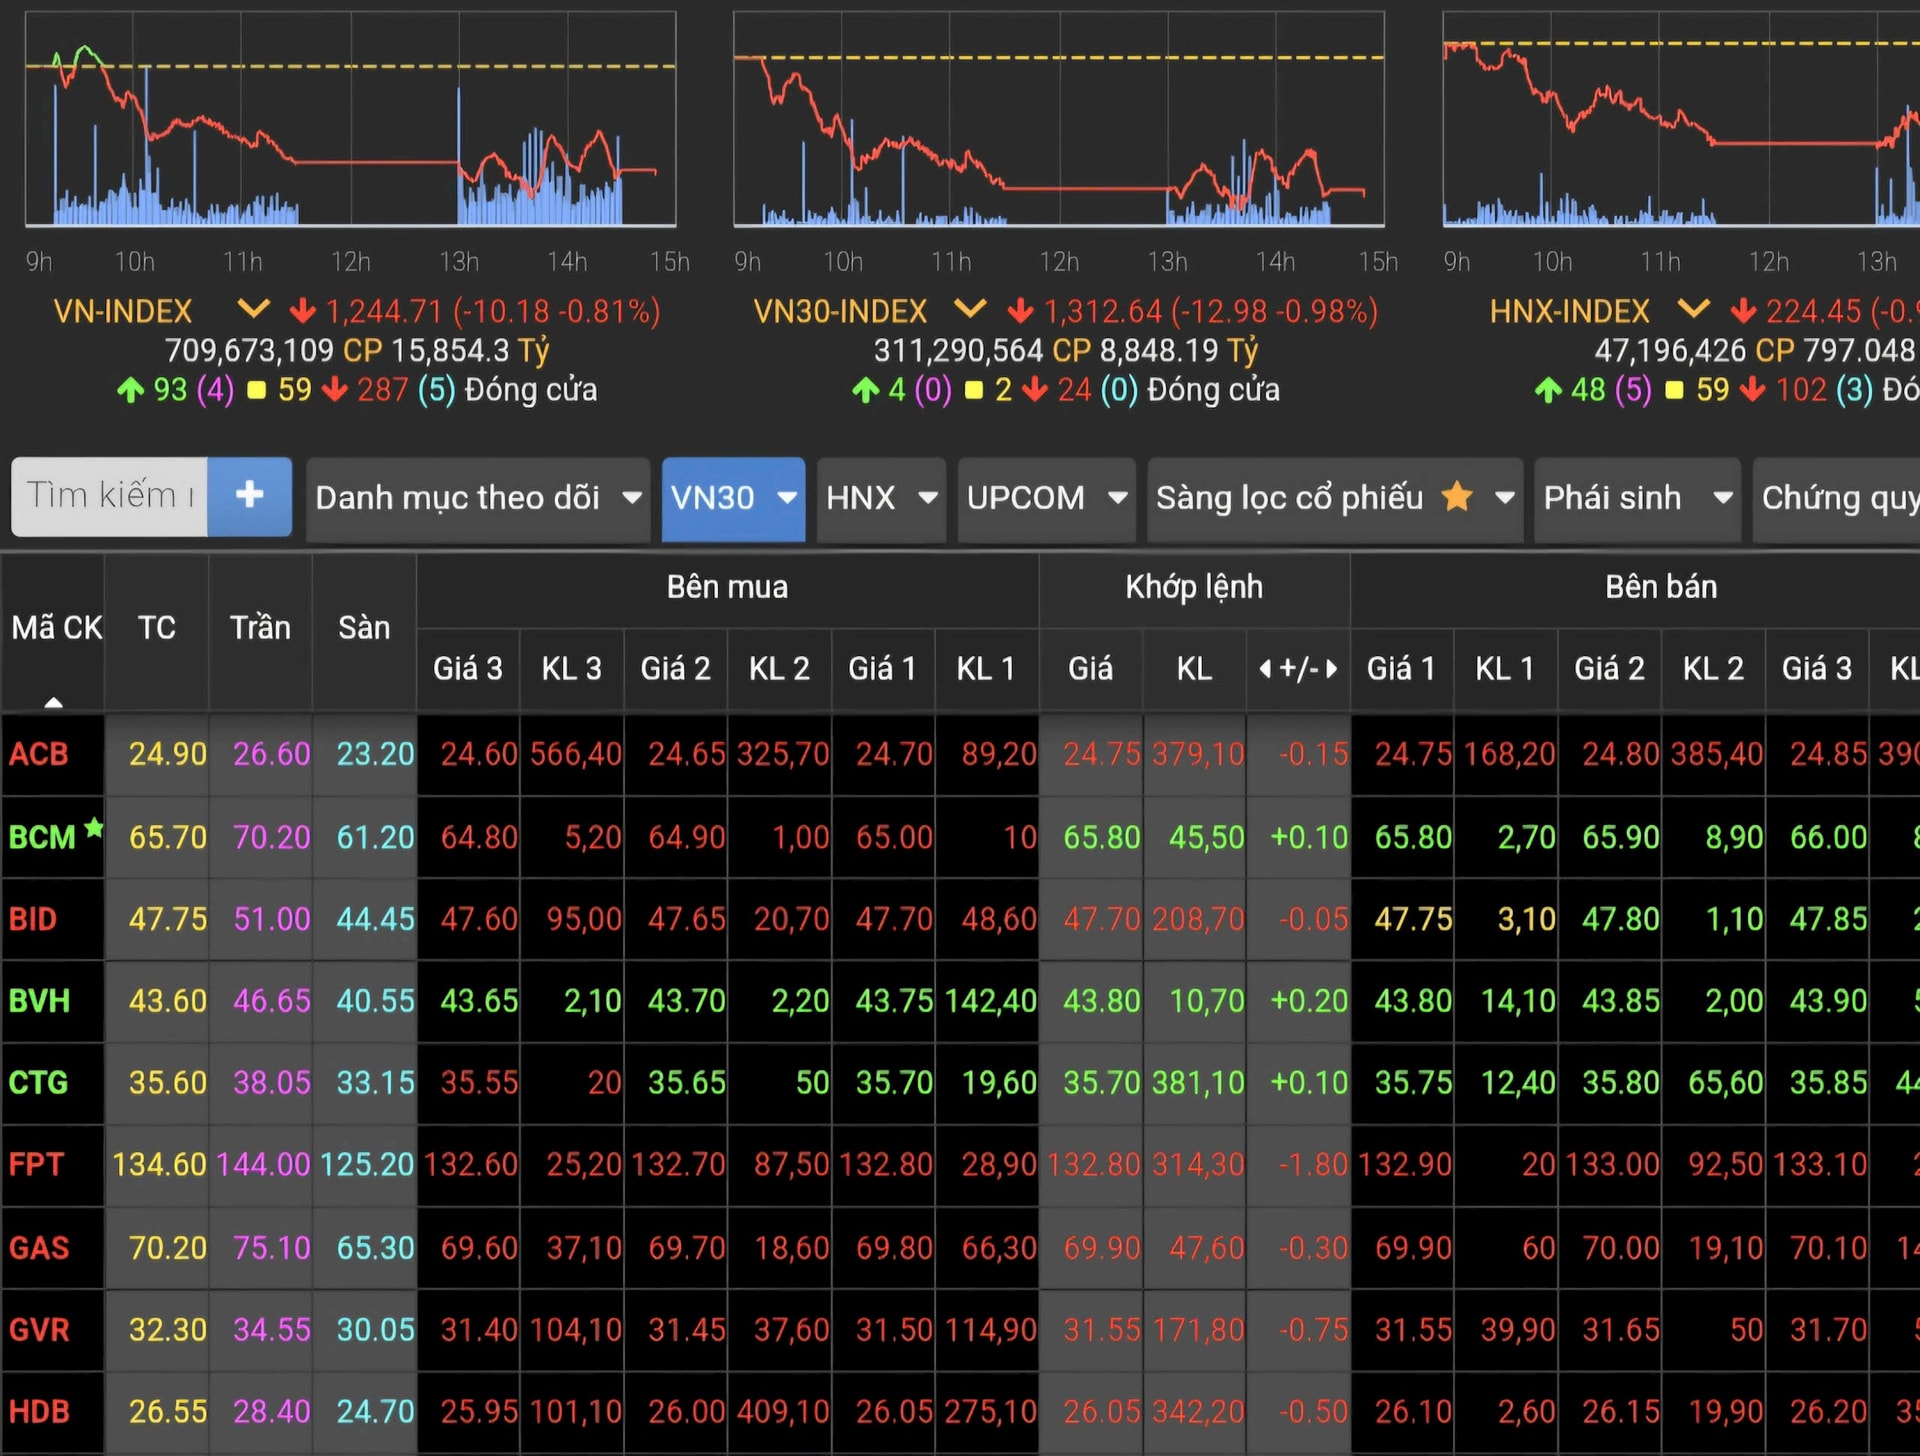The image size is (1920, 1456).
Task: Click the red down arrow next to HNX-INDEX value
Action: pos(1743,311)
